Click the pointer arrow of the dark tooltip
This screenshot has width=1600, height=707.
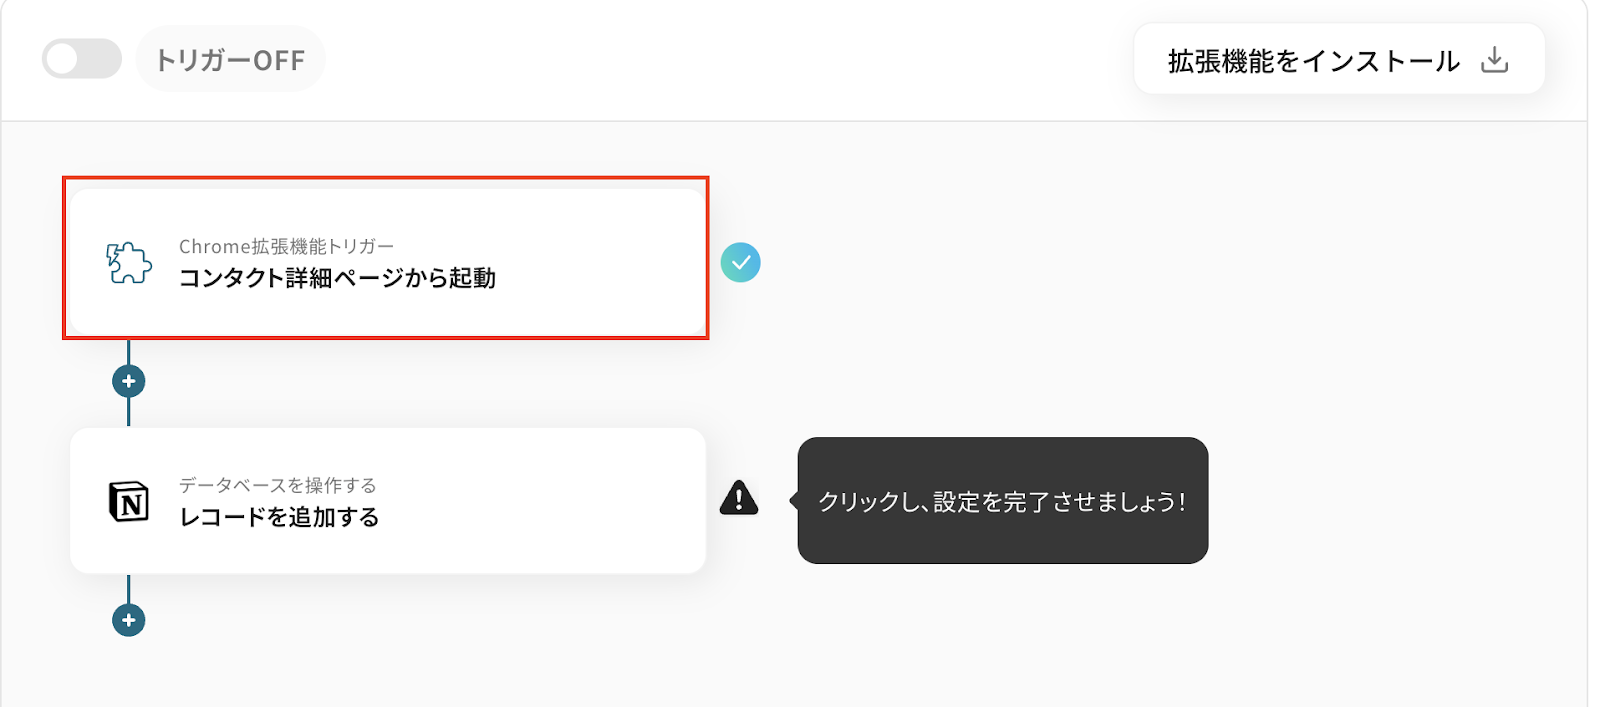794,500
